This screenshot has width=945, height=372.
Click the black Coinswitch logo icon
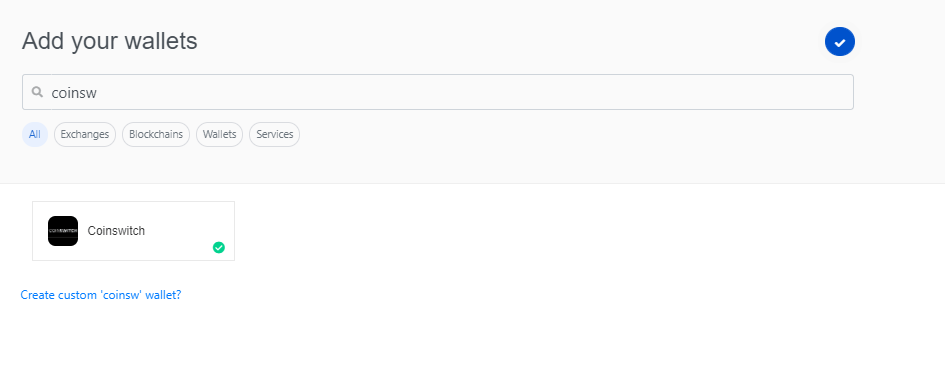click(x=63, y=231)
